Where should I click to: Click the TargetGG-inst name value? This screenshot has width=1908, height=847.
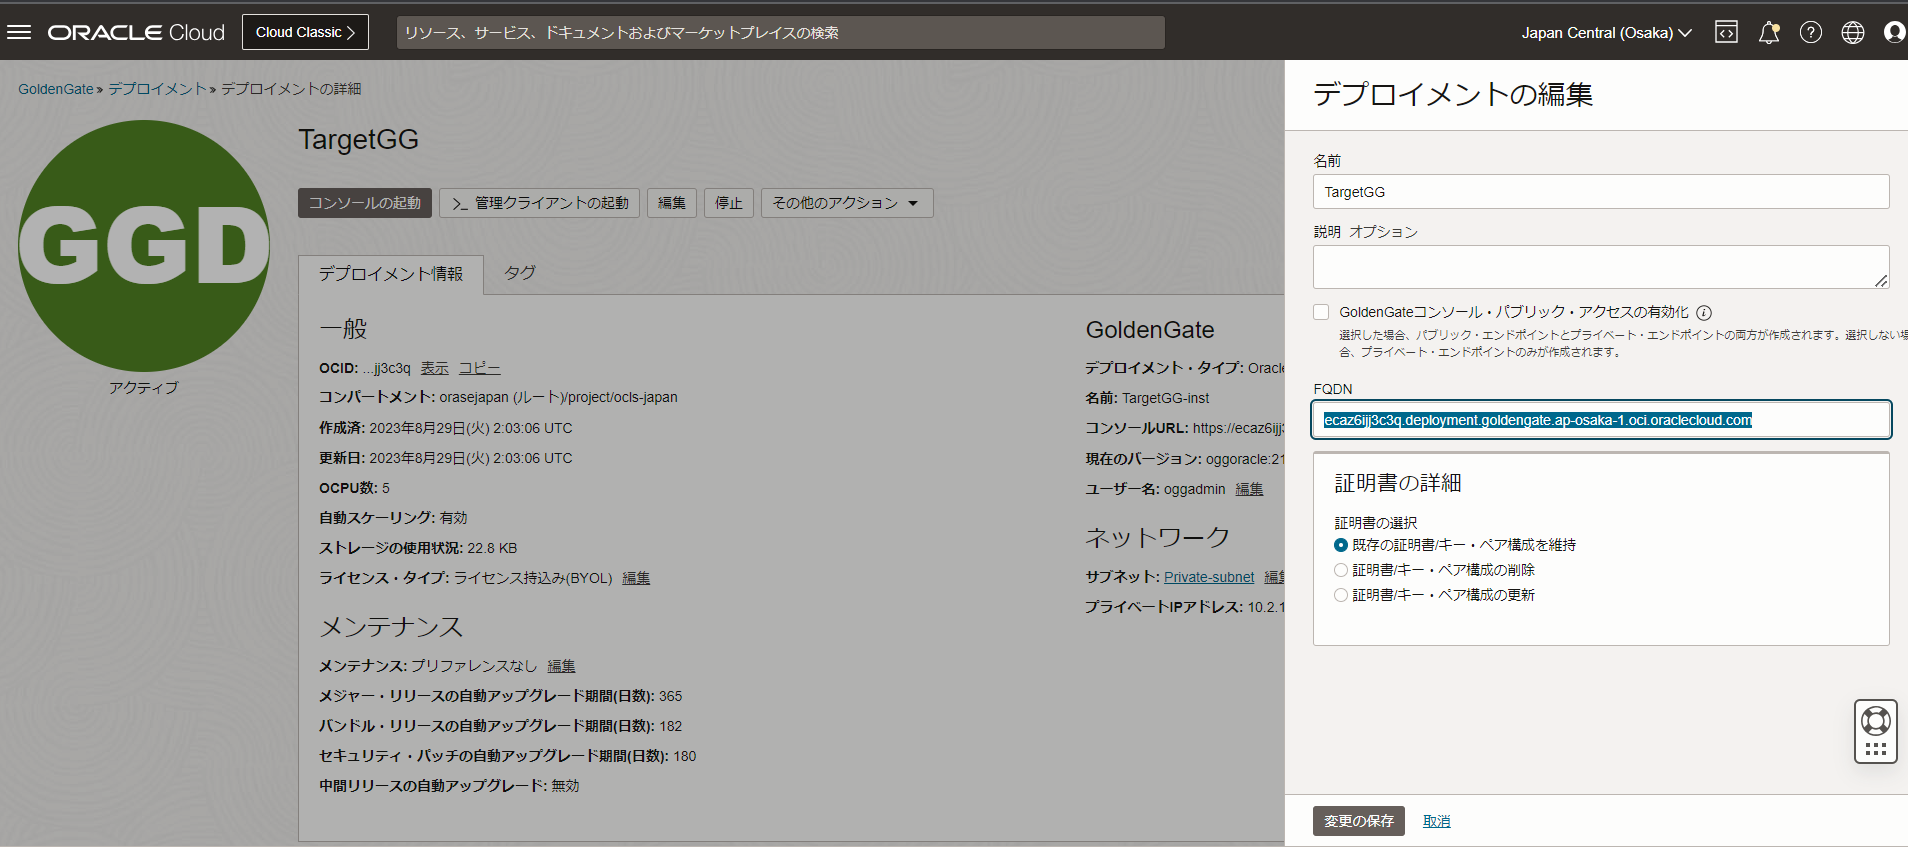[1166, 398]
